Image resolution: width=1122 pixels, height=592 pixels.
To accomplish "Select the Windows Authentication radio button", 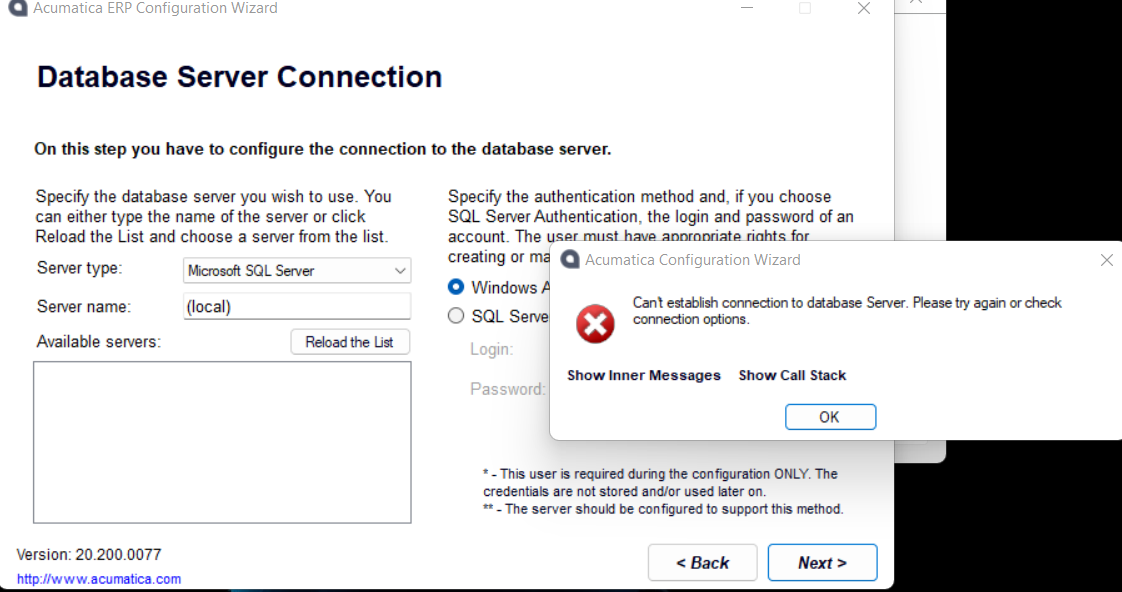I will (456, 287).
